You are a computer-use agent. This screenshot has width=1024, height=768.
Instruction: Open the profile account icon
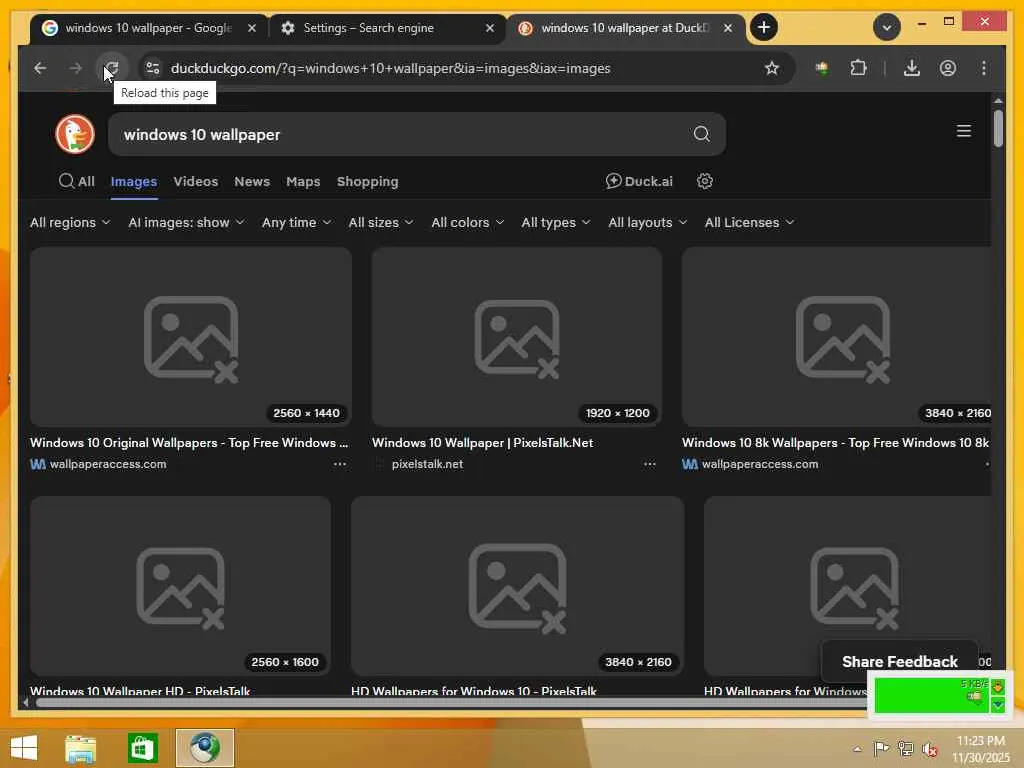click(948, 68)
